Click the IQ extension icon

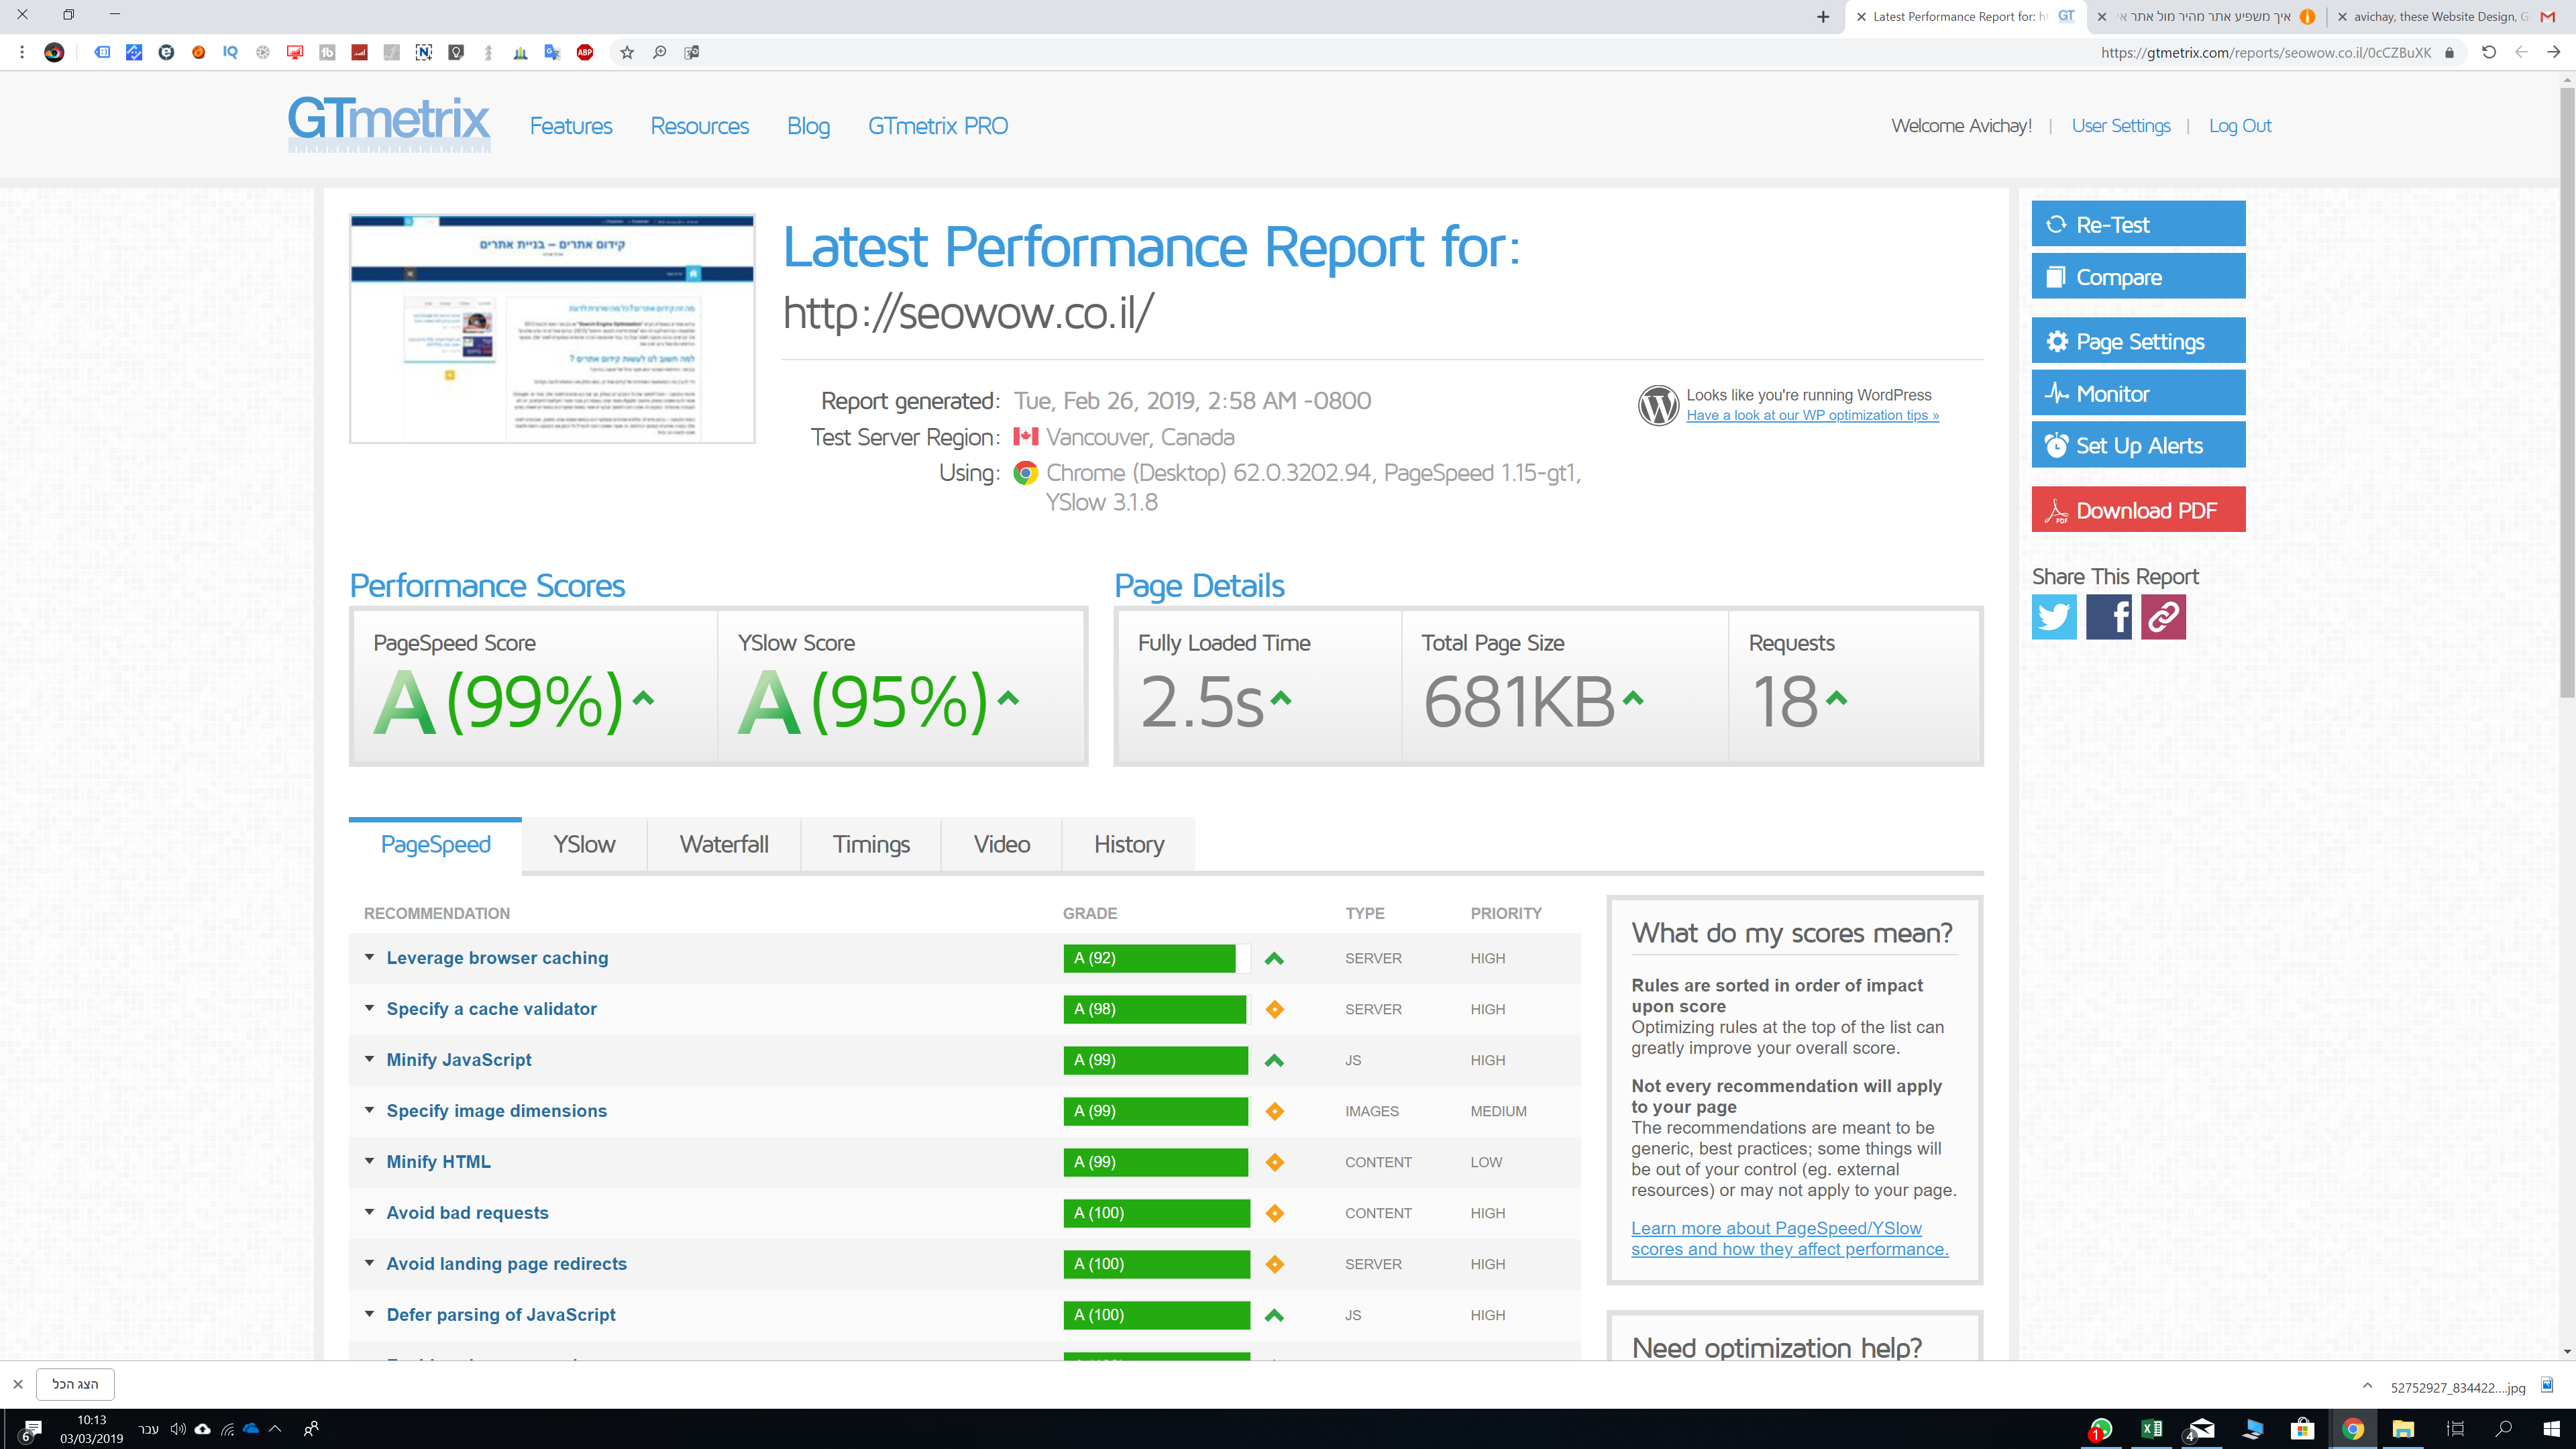pyautogui.click(x=231, y=52)
